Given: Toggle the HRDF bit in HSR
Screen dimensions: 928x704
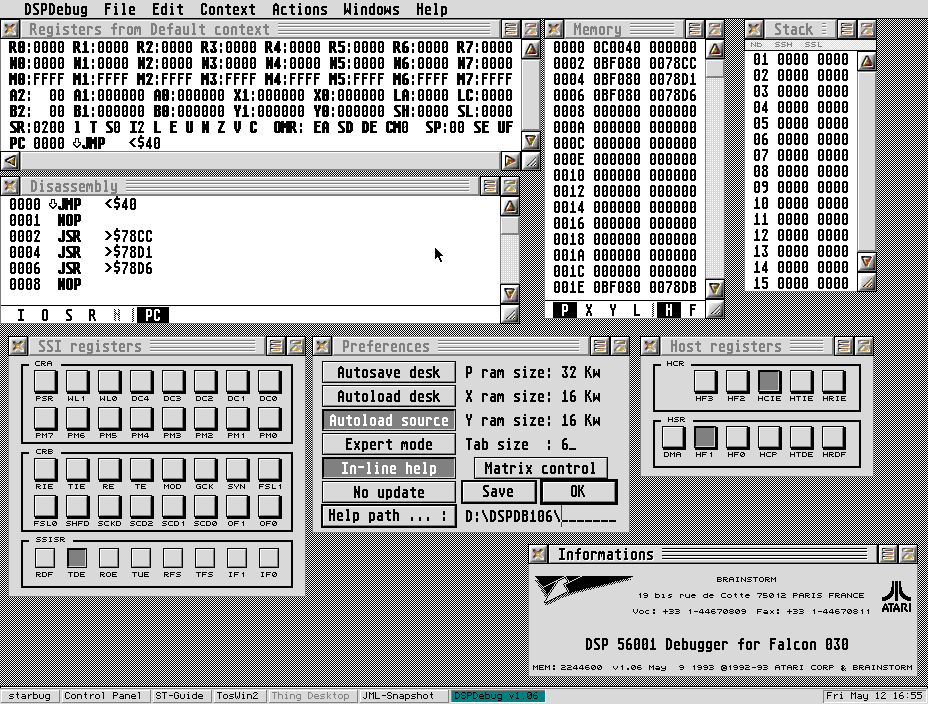Looking at the screenshot, I should click(x=833, y=438).
